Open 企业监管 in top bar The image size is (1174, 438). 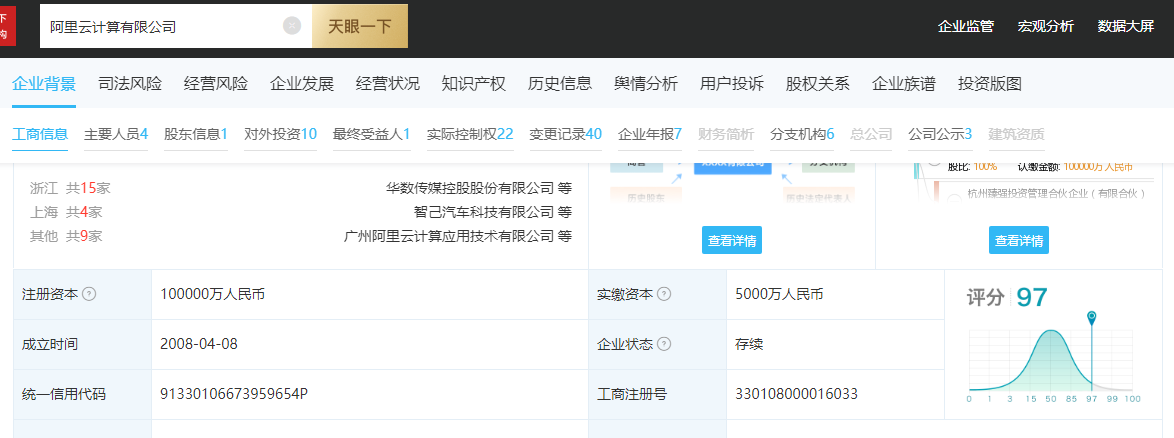coord(966,26)
